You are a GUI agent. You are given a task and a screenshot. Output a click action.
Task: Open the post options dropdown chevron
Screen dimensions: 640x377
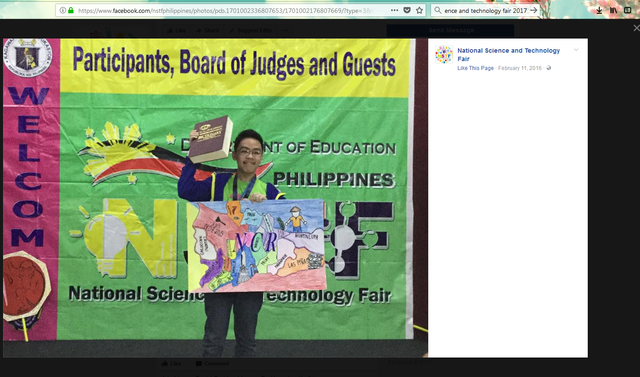tap(576, 50)
